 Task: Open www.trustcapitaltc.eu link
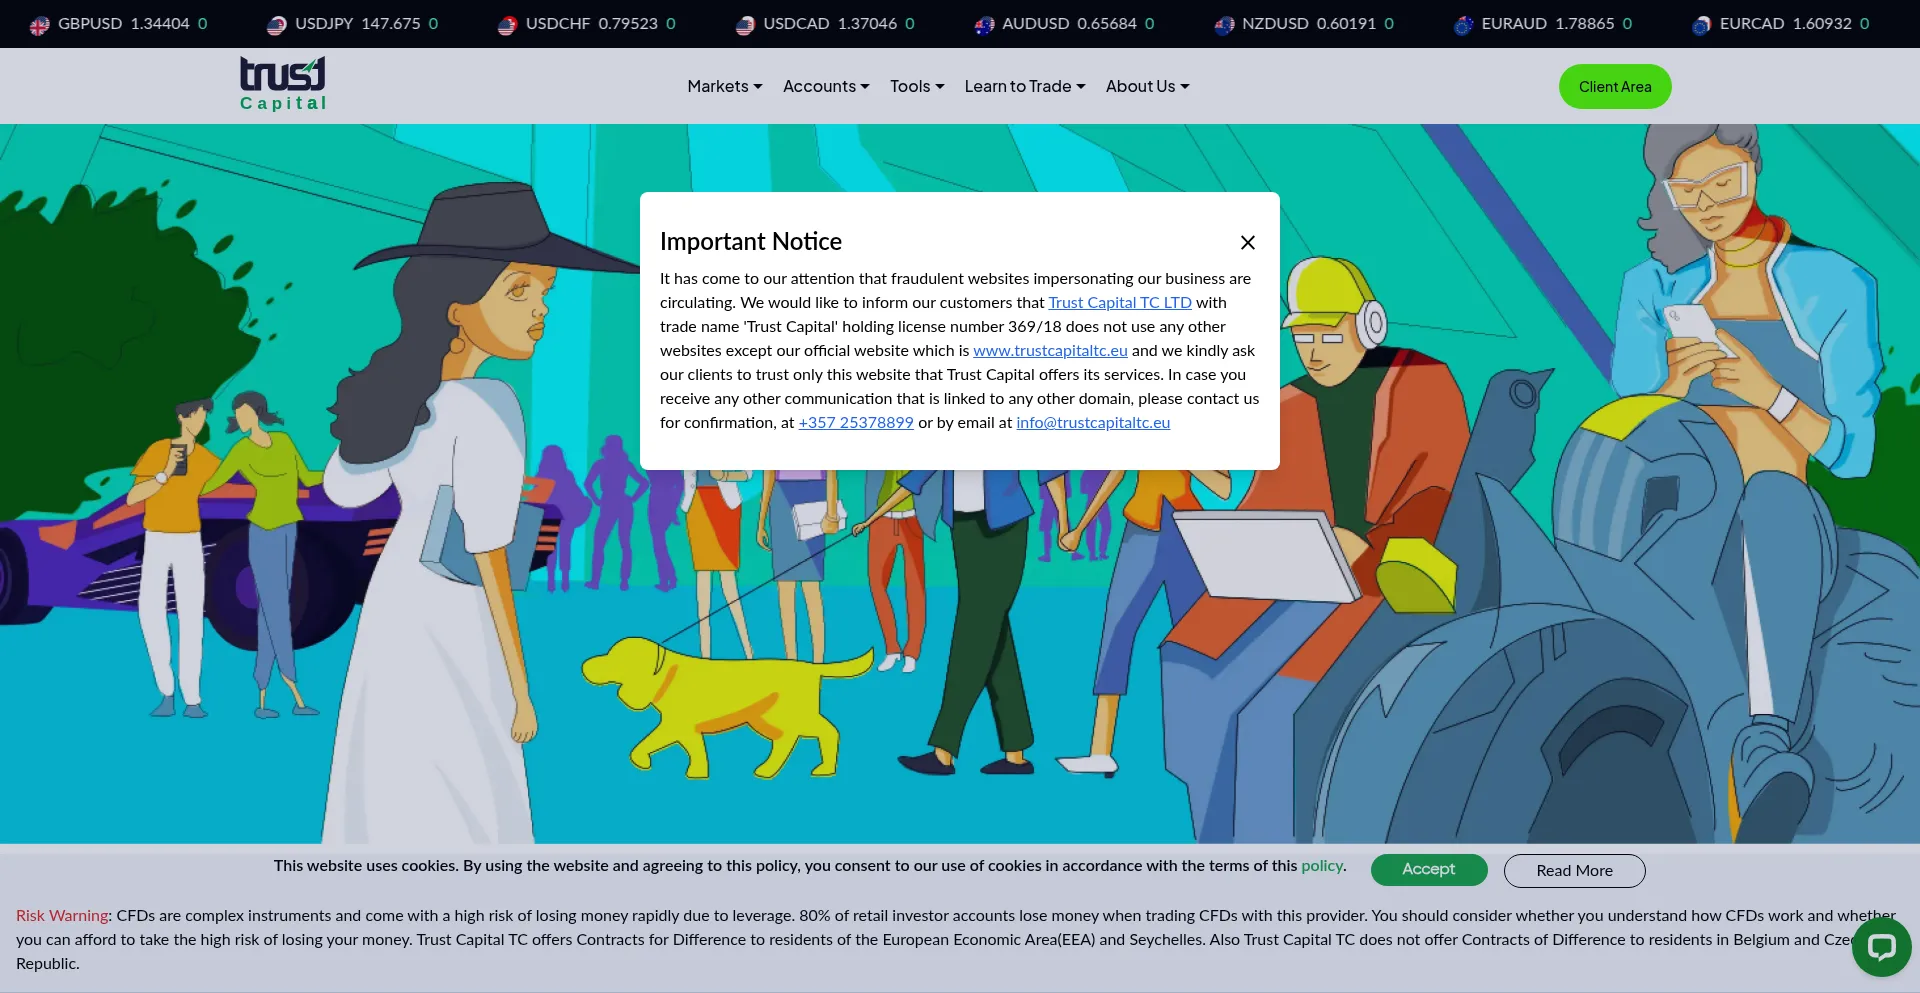[x=1050, y=350]
